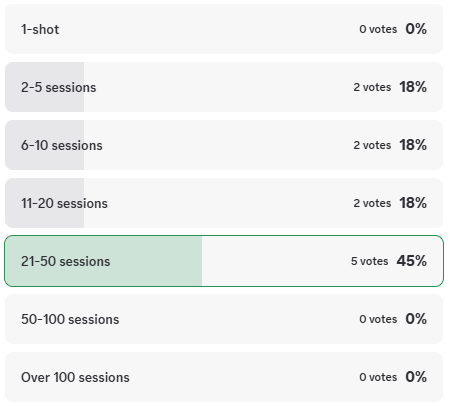
Task: Click the 0 votes label on Over 100 sessions
Action: 378,377
